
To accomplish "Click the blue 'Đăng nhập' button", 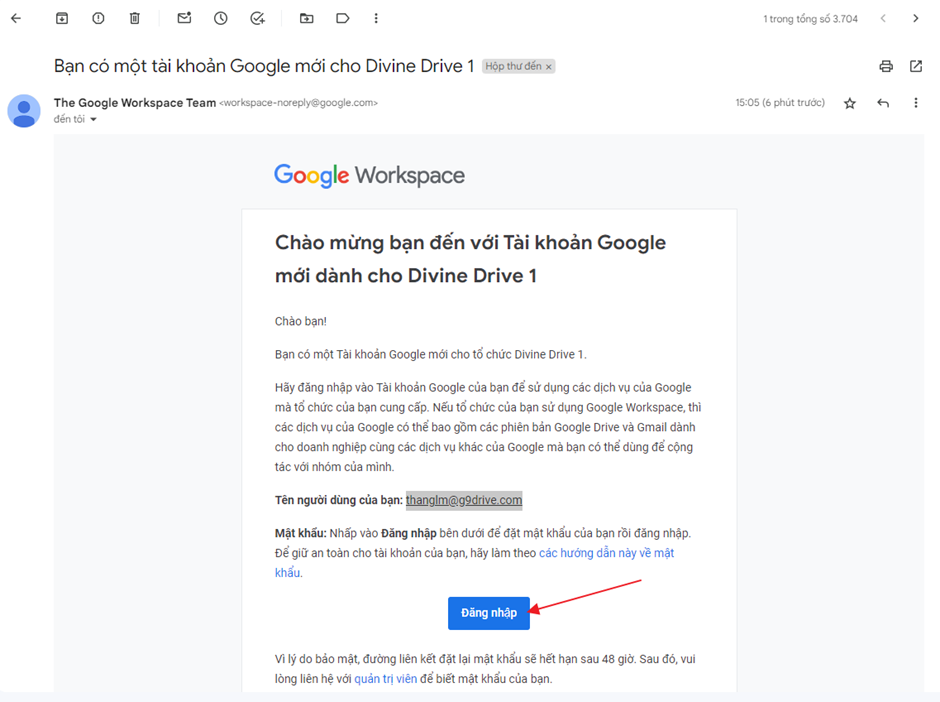I will pyautogui.click(x=489, y=613).
